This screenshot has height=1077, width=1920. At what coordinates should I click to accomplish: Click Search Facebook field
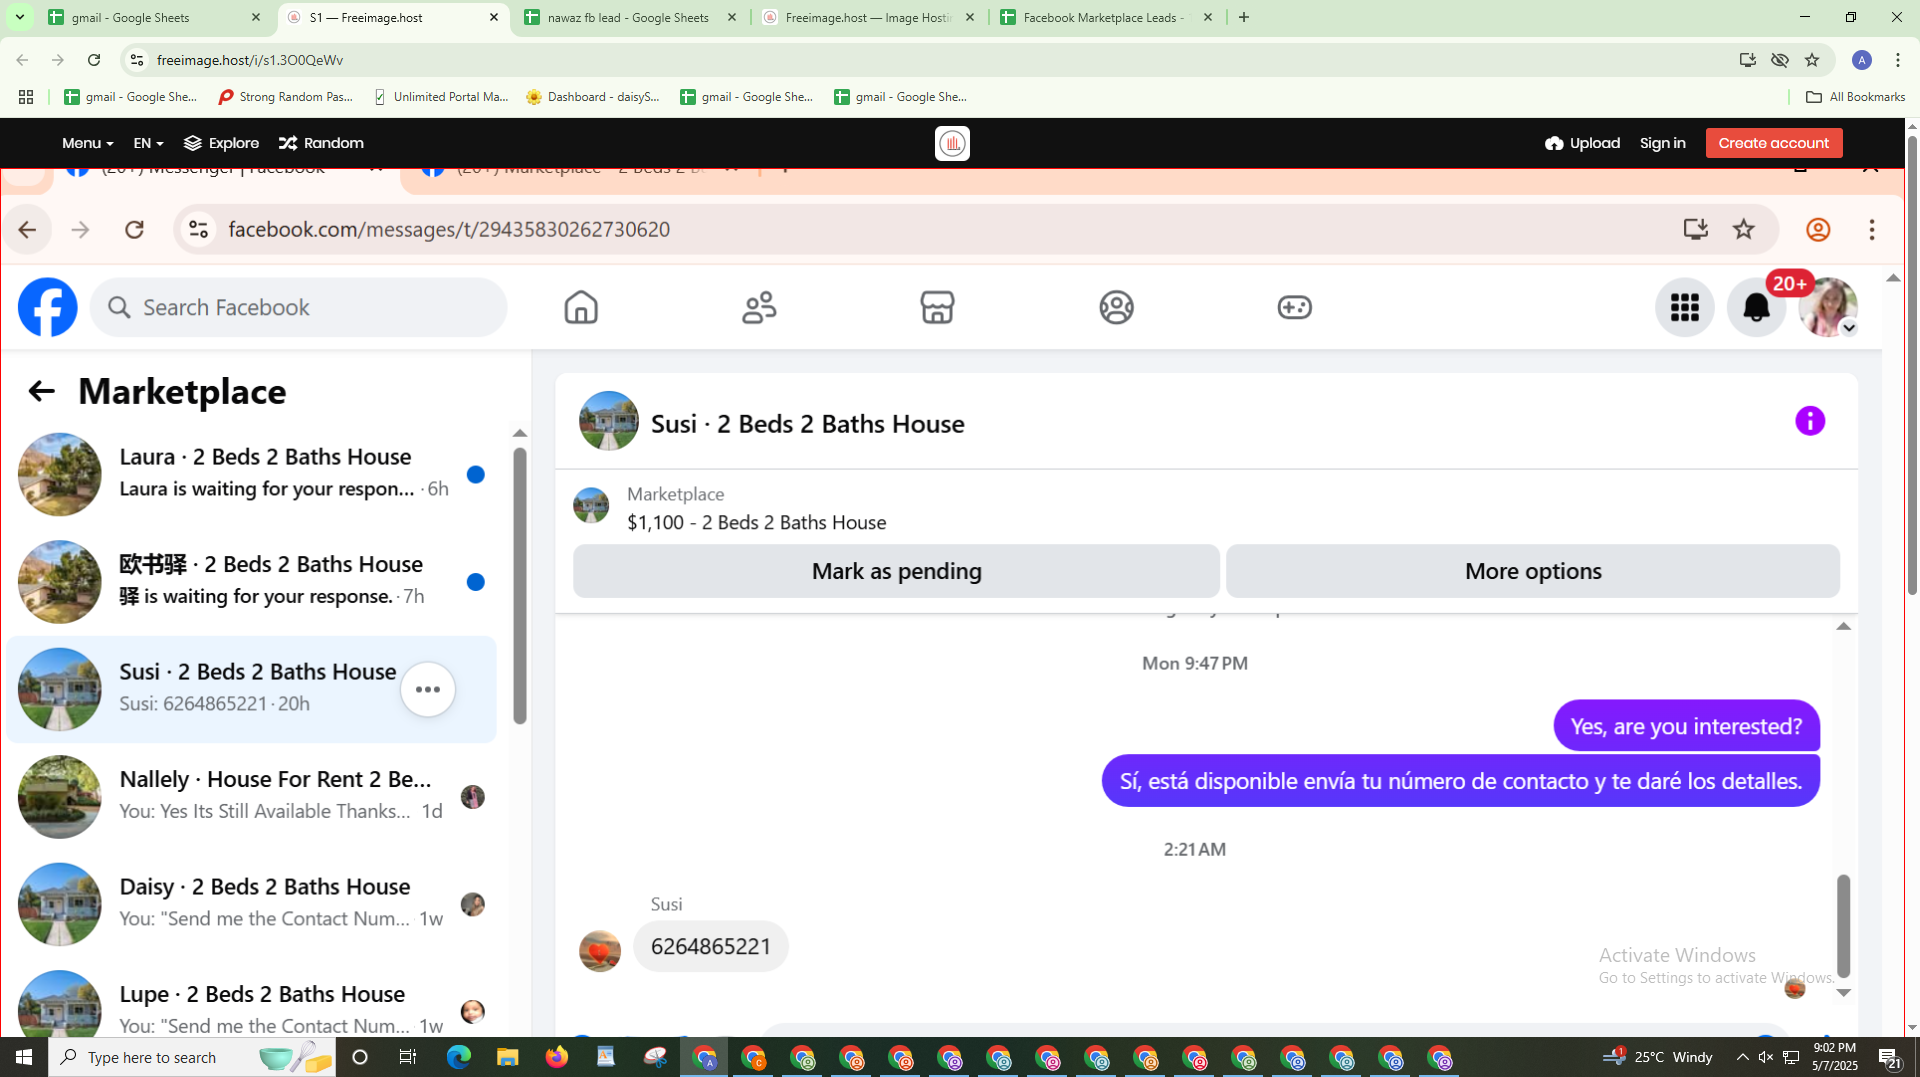click(x=299, y=307)
